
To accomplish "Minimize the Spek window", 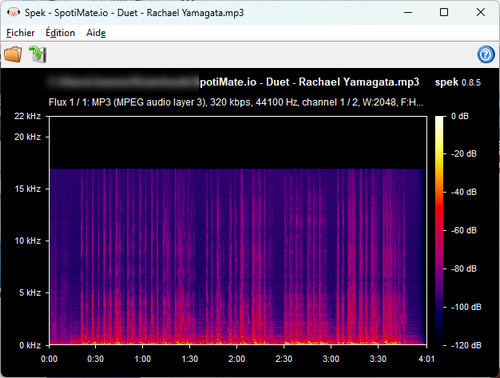I will coord(408,13).
